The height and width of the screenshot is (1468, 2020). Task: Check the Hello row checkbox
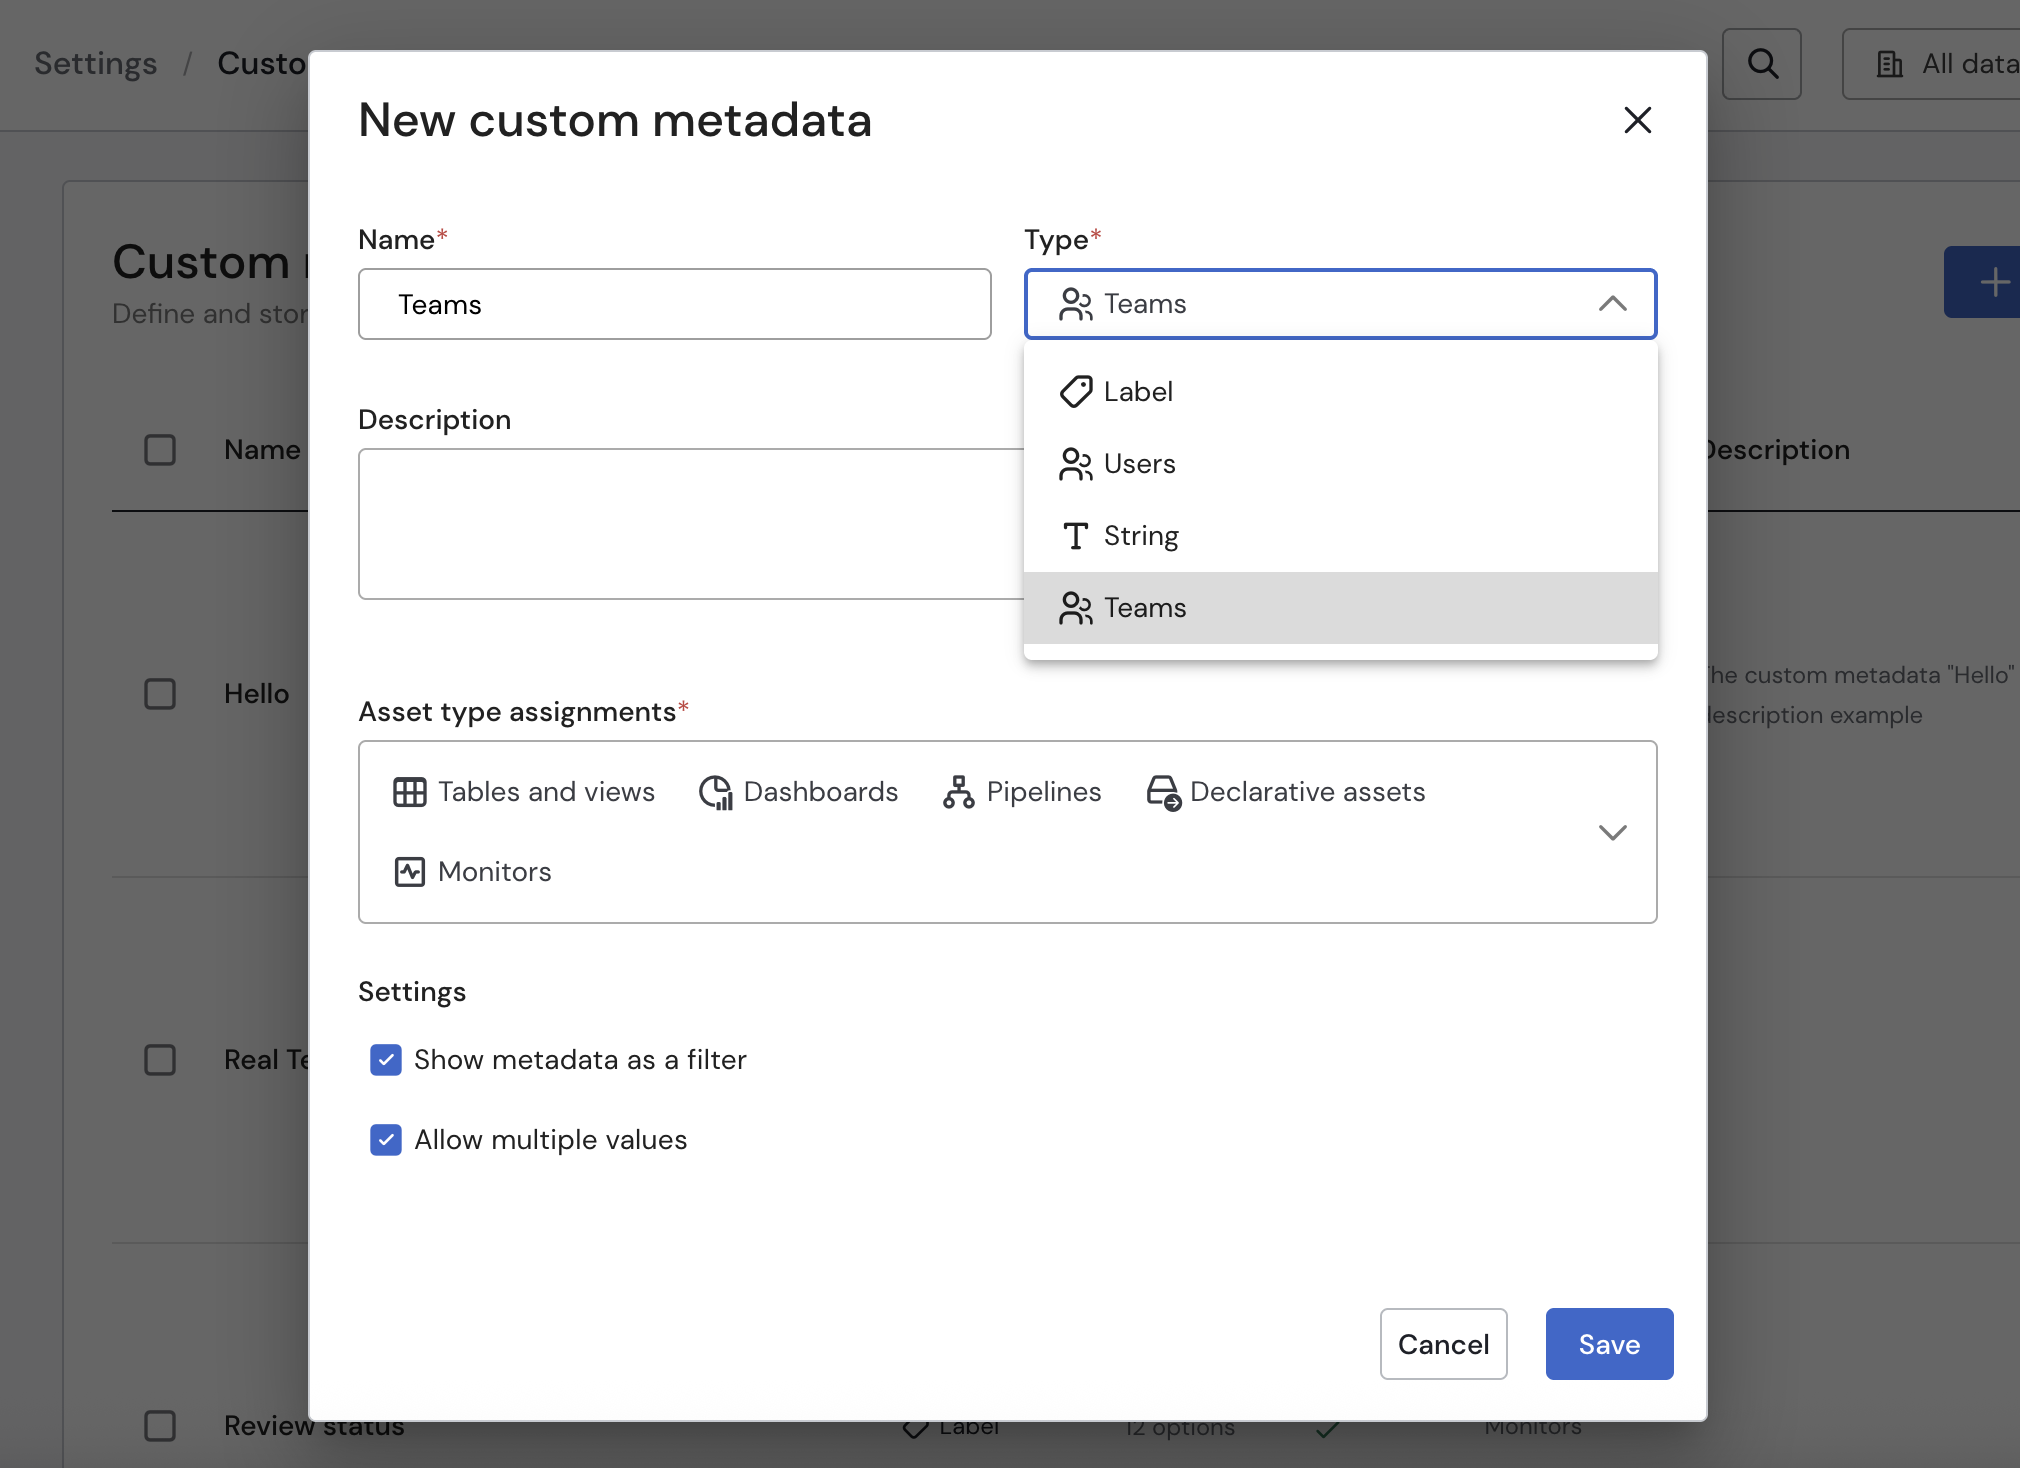tap(160, 694)
